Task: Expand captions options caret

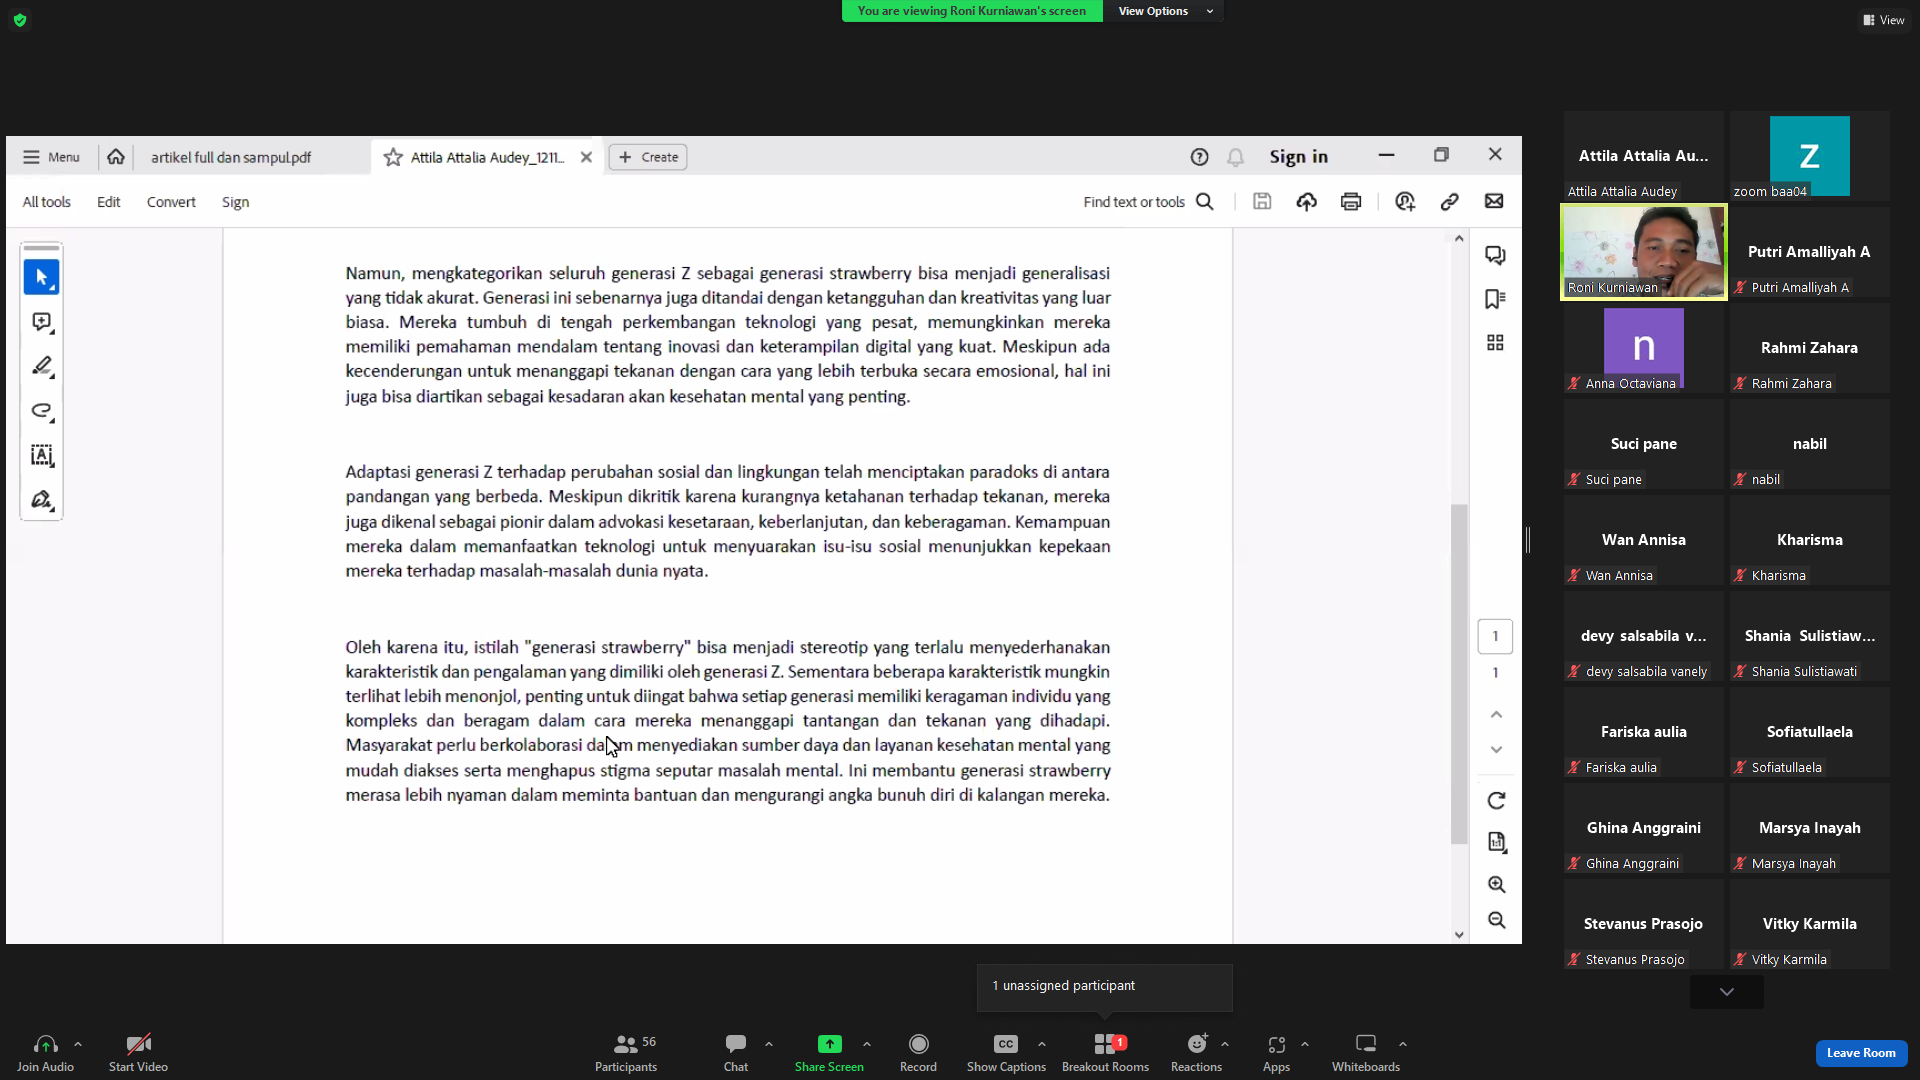Action: pos(1042,1044)
